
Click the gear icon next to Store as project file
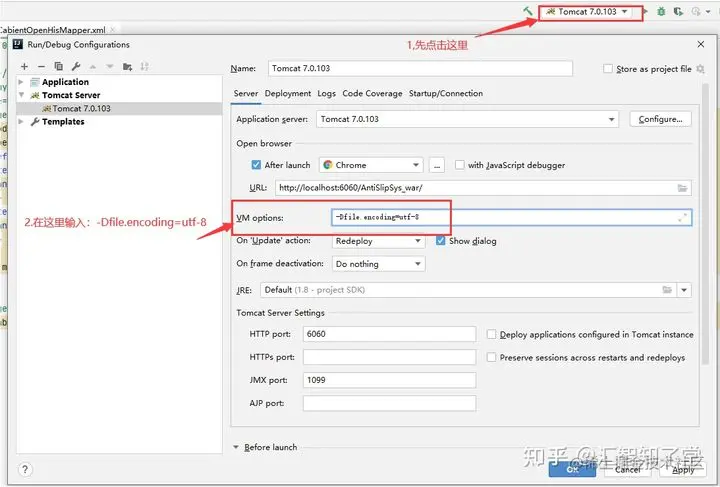click(700, 69)
